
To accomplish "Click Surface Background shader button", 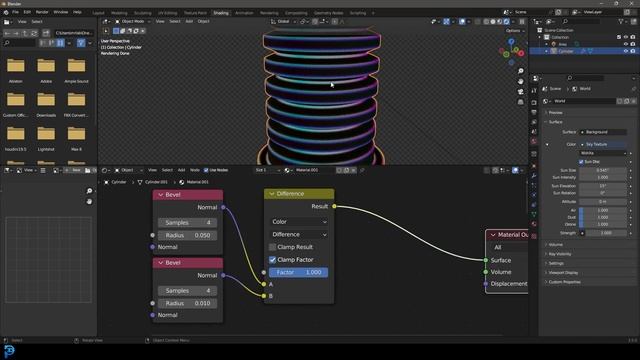I will (603, 132).
